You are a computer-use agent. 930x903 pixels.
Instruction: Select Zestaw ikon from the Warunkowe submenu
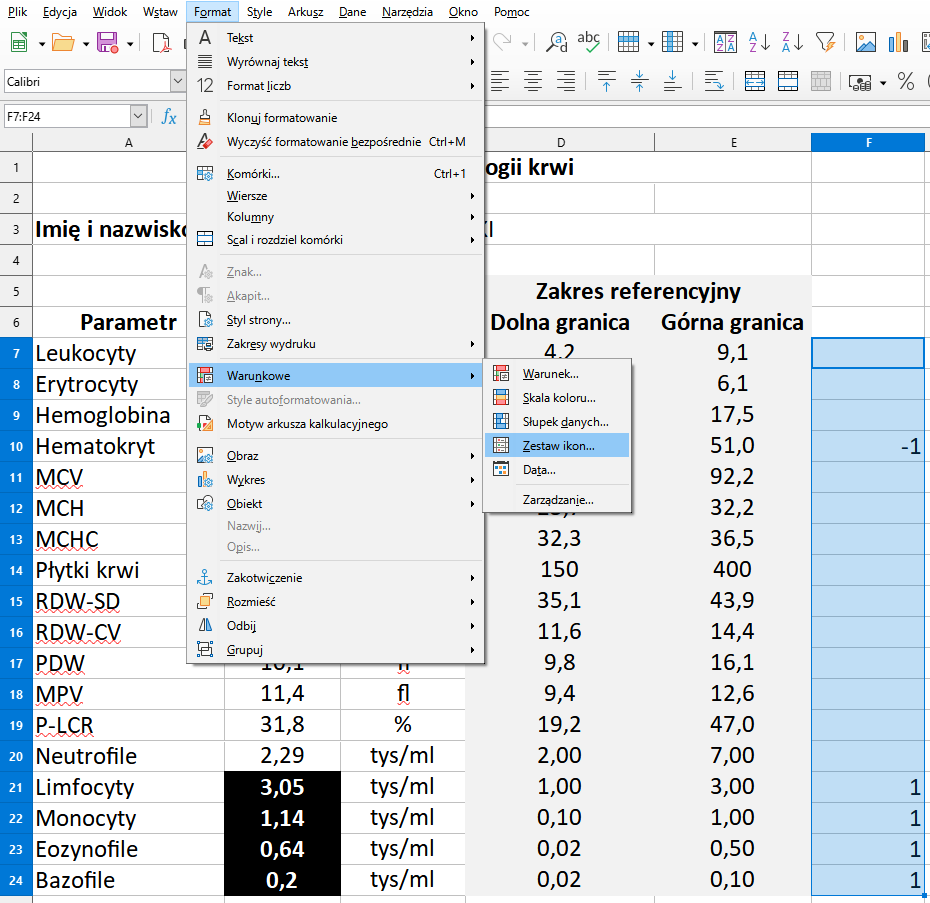point(557,446)
